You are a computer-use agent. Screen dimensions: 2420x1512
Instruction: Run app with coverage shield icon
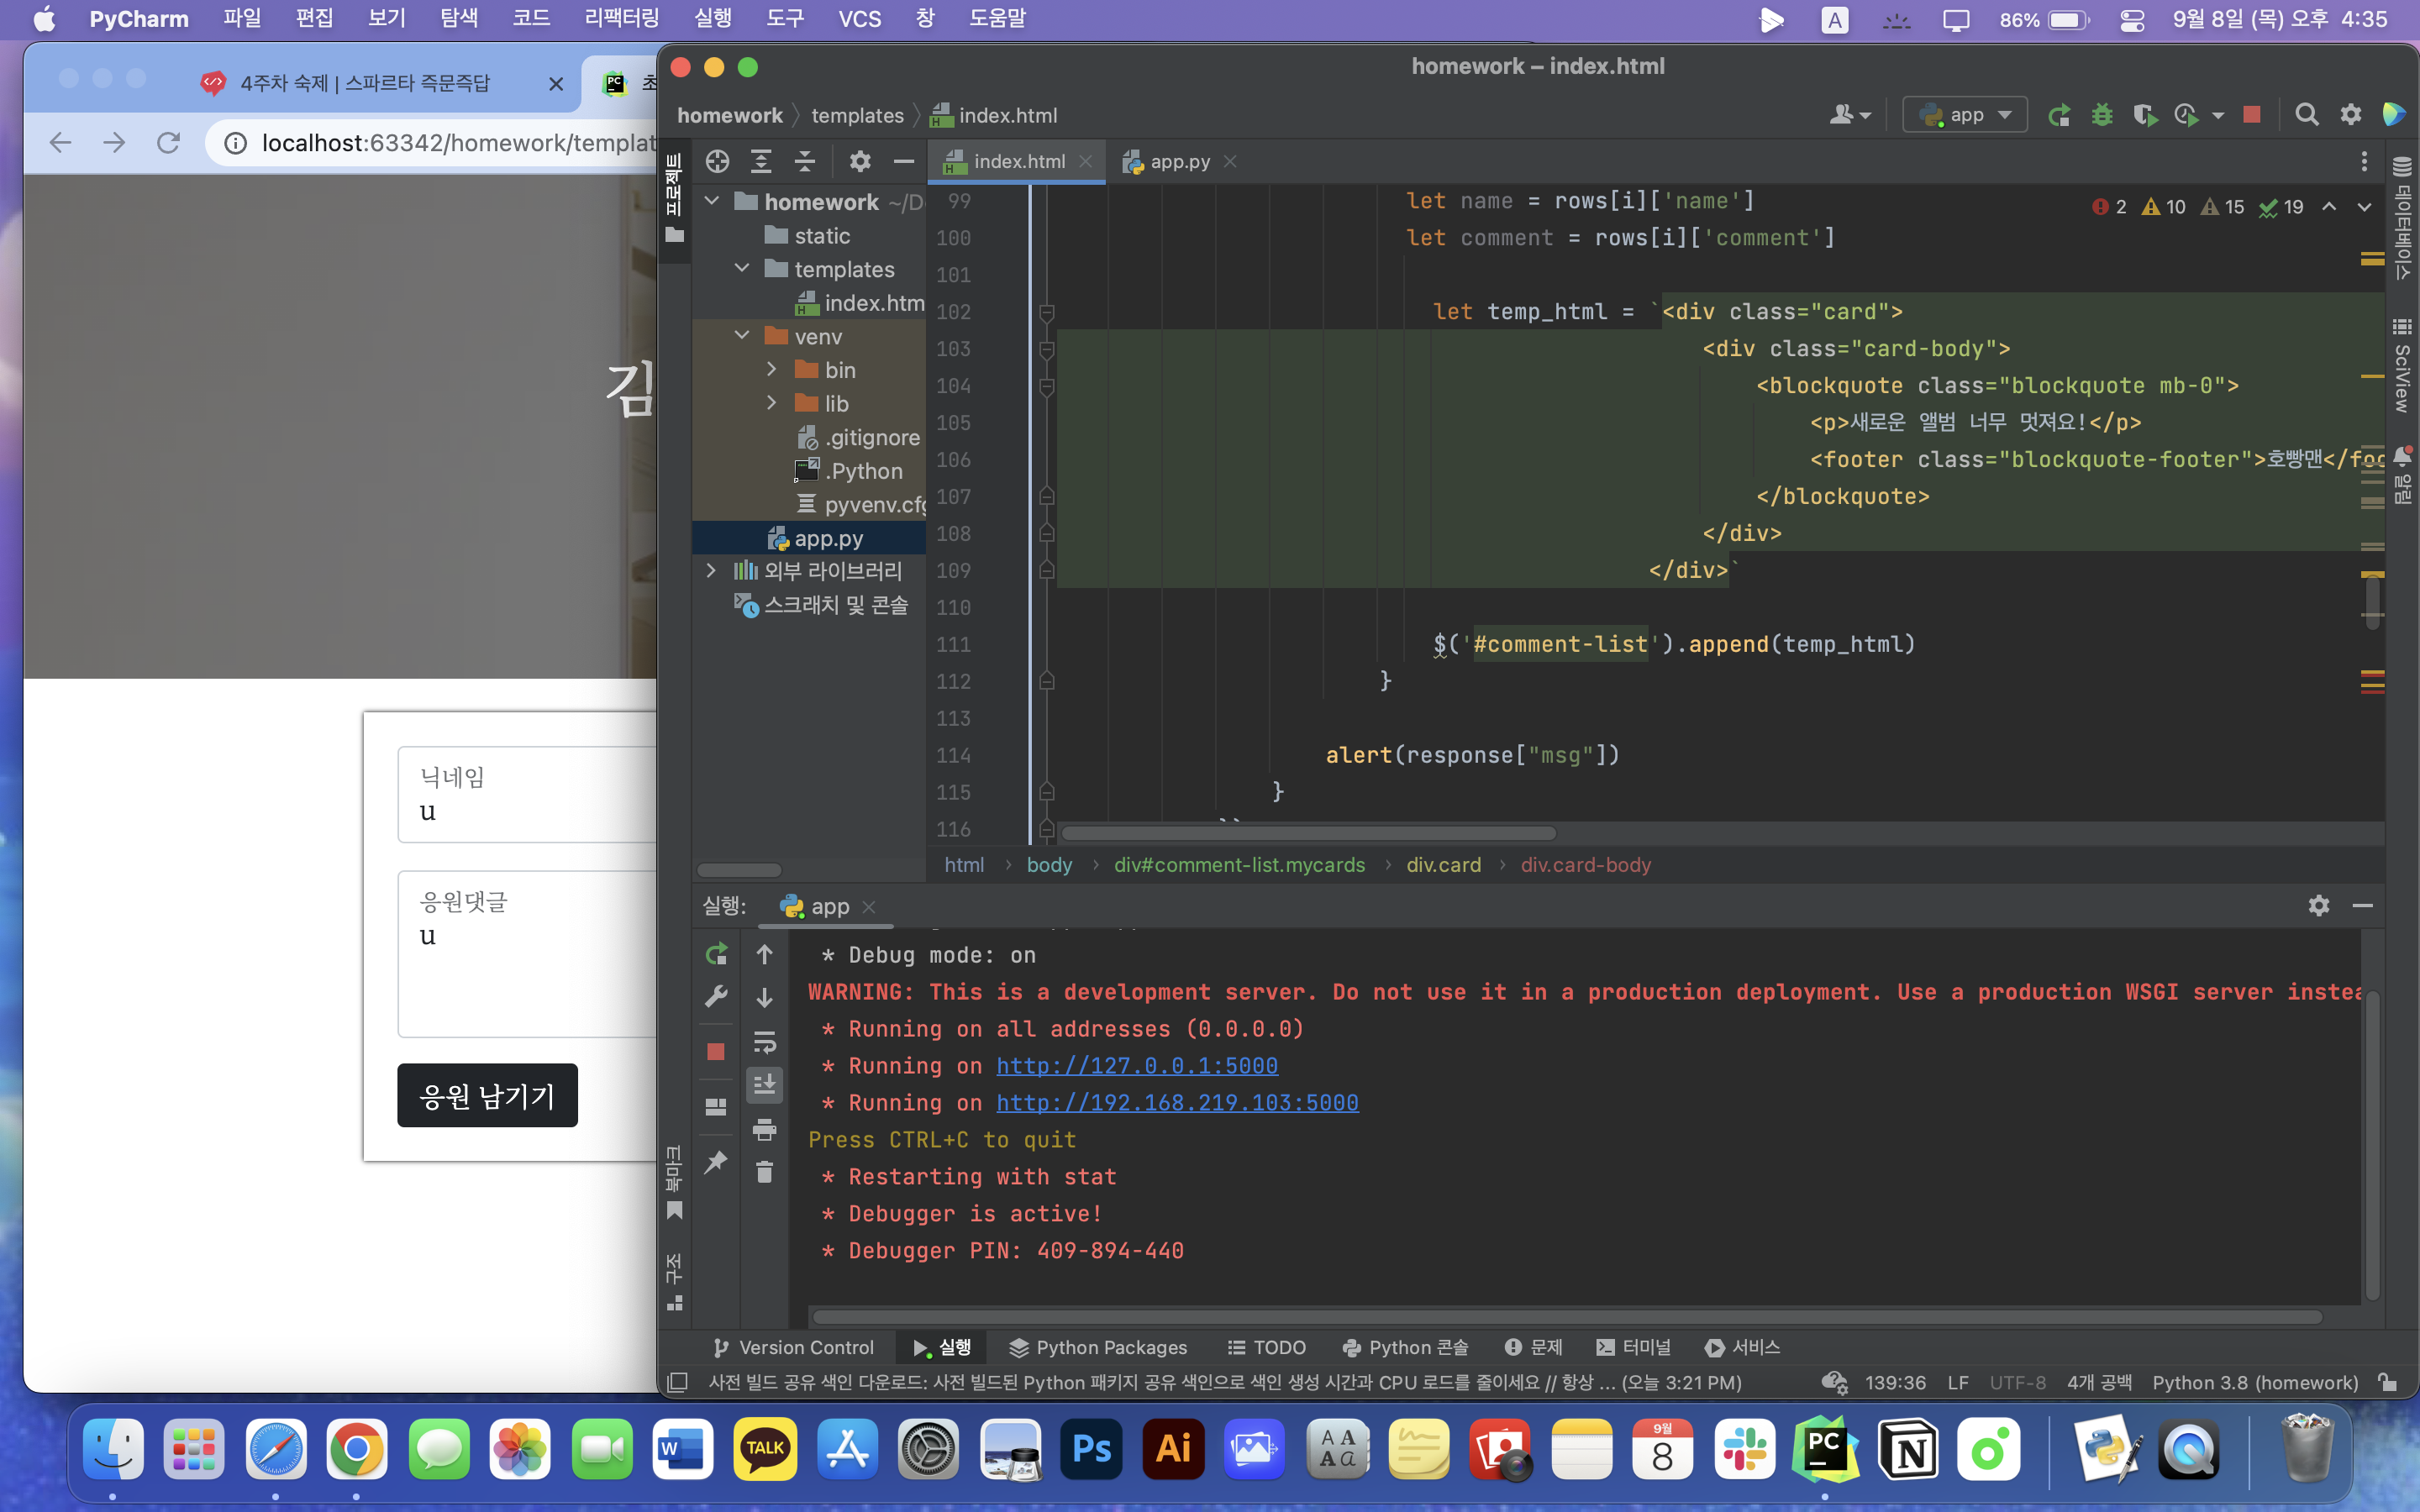(2144, 115)
